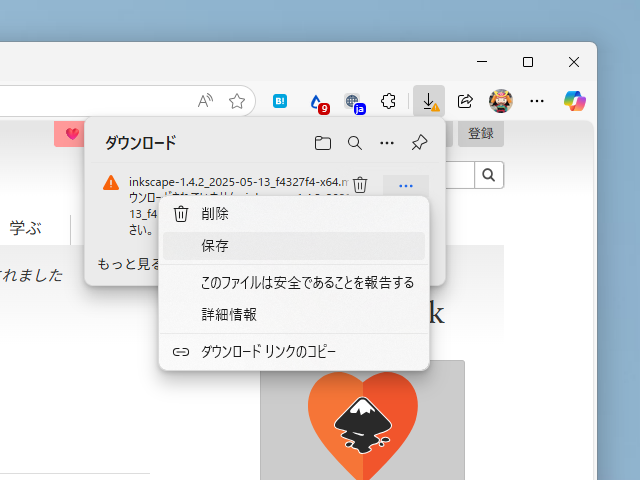Click the blue three-dot button on inkscape download
The image size is (640, 480).
[406, 186]
